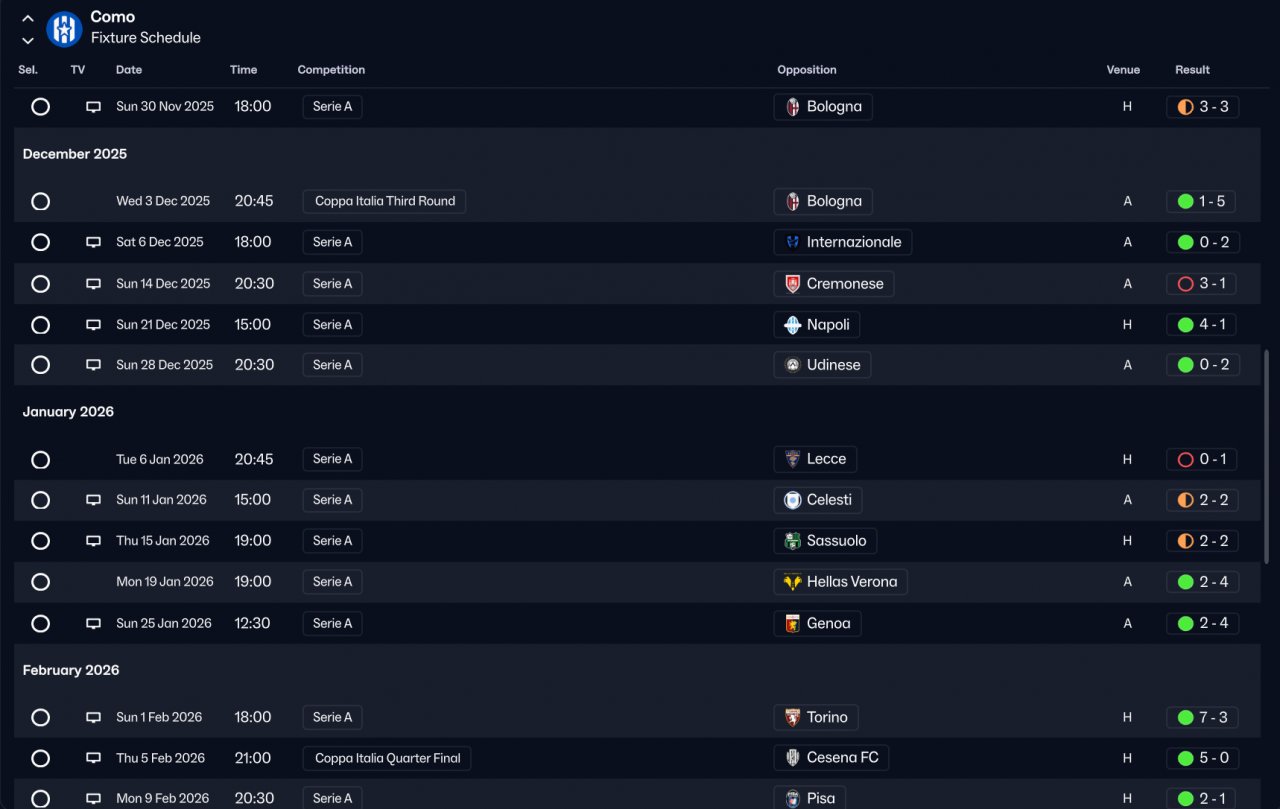Click the fixture list vertical scrollbar
Viewport: 1280px width, 809px height.
1267,455
